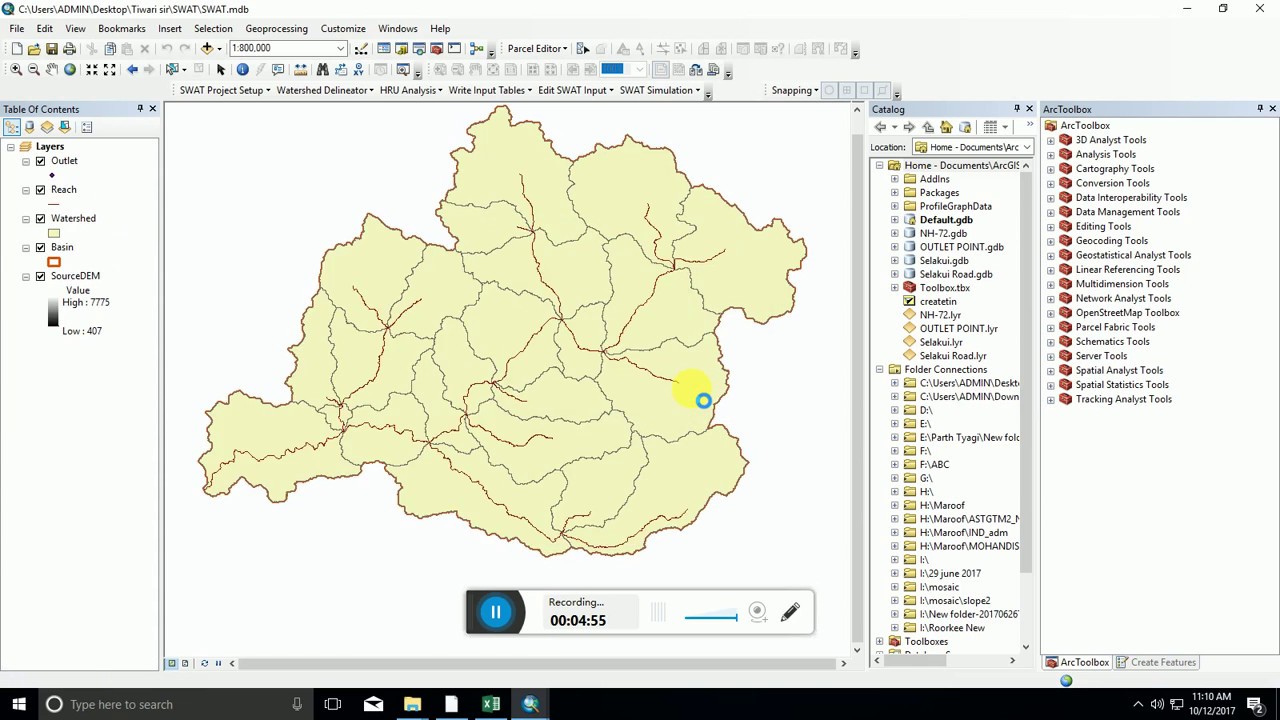
Task: Pause the screen recording
Action: click(x=496, y=612)
